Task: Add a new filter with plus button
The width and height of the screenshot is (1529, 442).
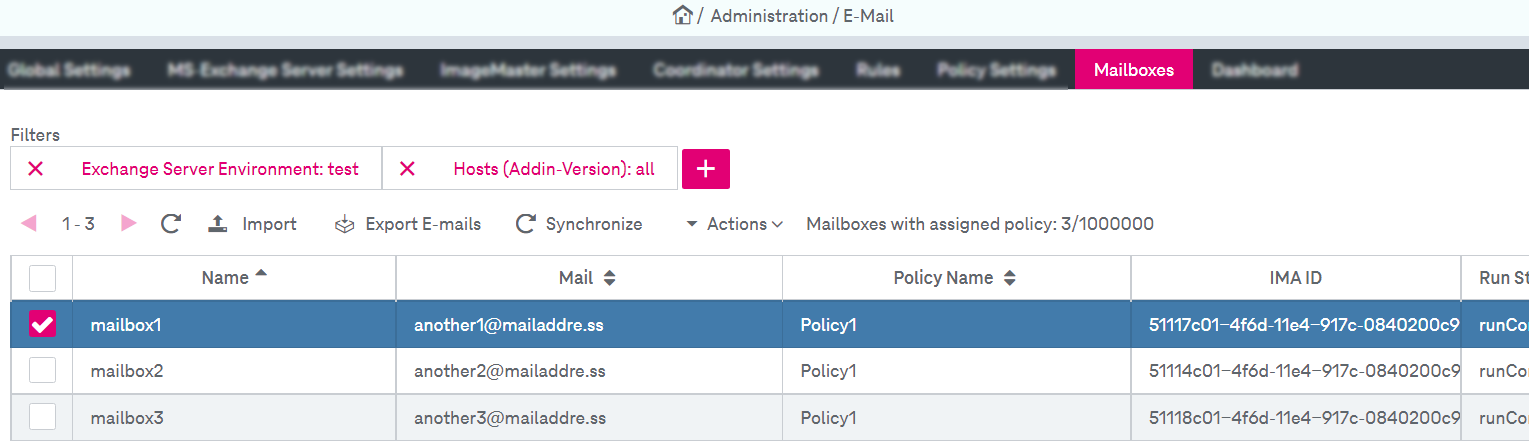Action: click(706, 169)
